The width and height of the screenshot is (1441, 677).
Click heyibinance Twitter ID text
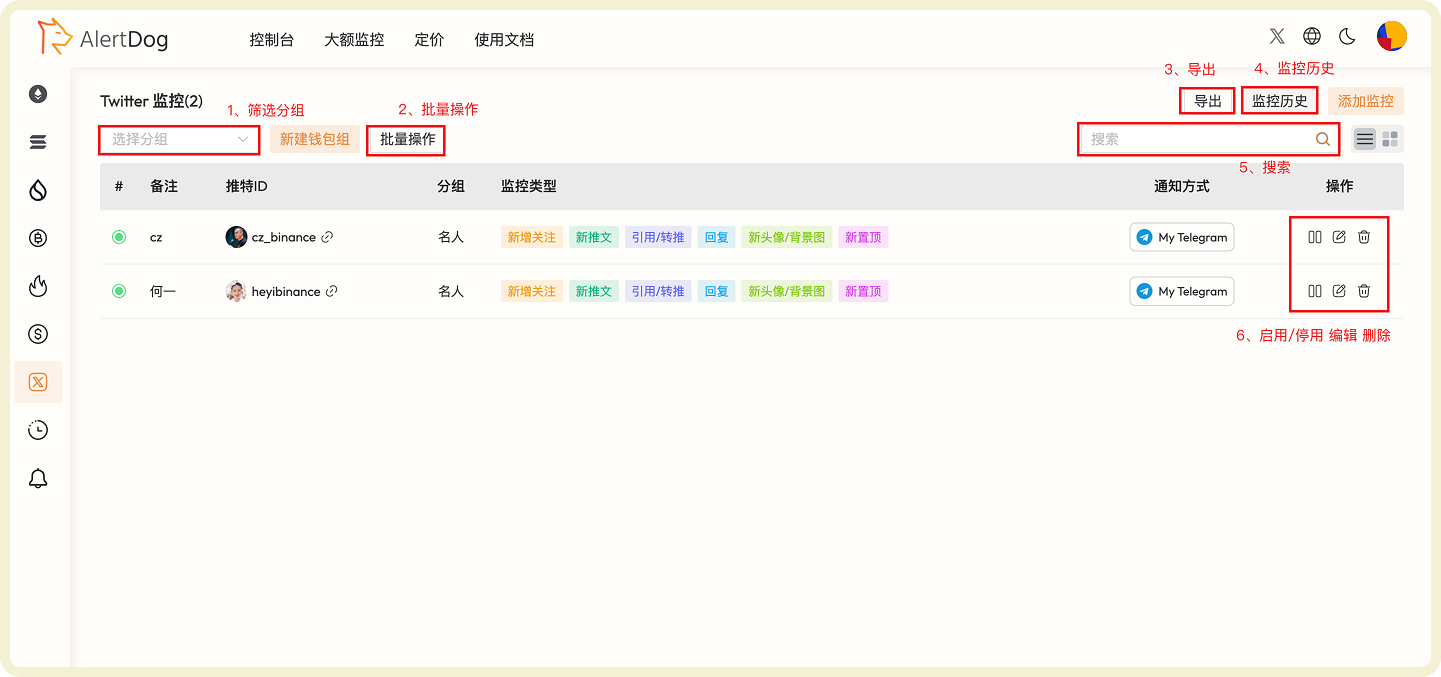tap(286, 291)
